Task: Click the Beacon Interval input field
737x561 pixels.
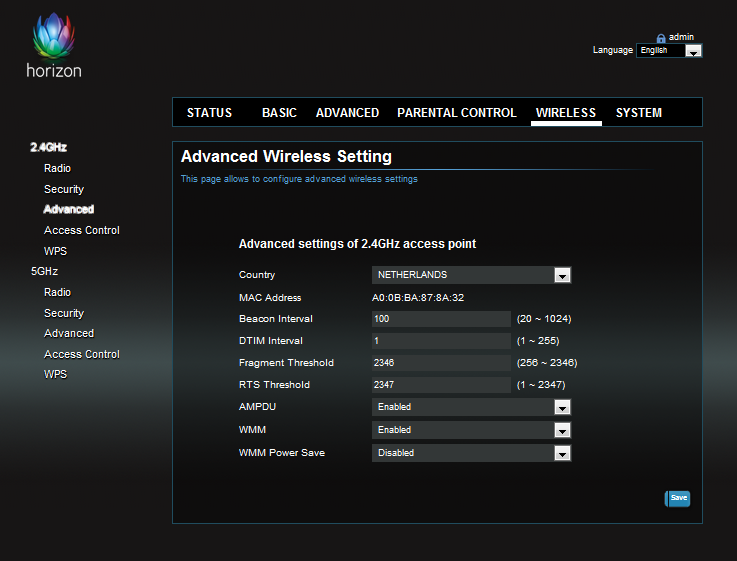Action: tap(441, 319)
